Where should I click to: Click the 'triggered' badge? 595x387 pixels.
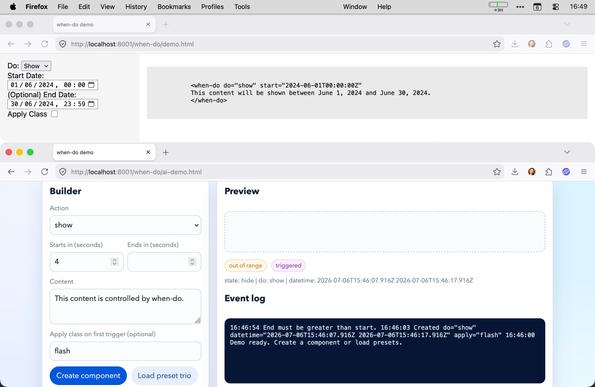pyautogui.click(x=288, y=266)
